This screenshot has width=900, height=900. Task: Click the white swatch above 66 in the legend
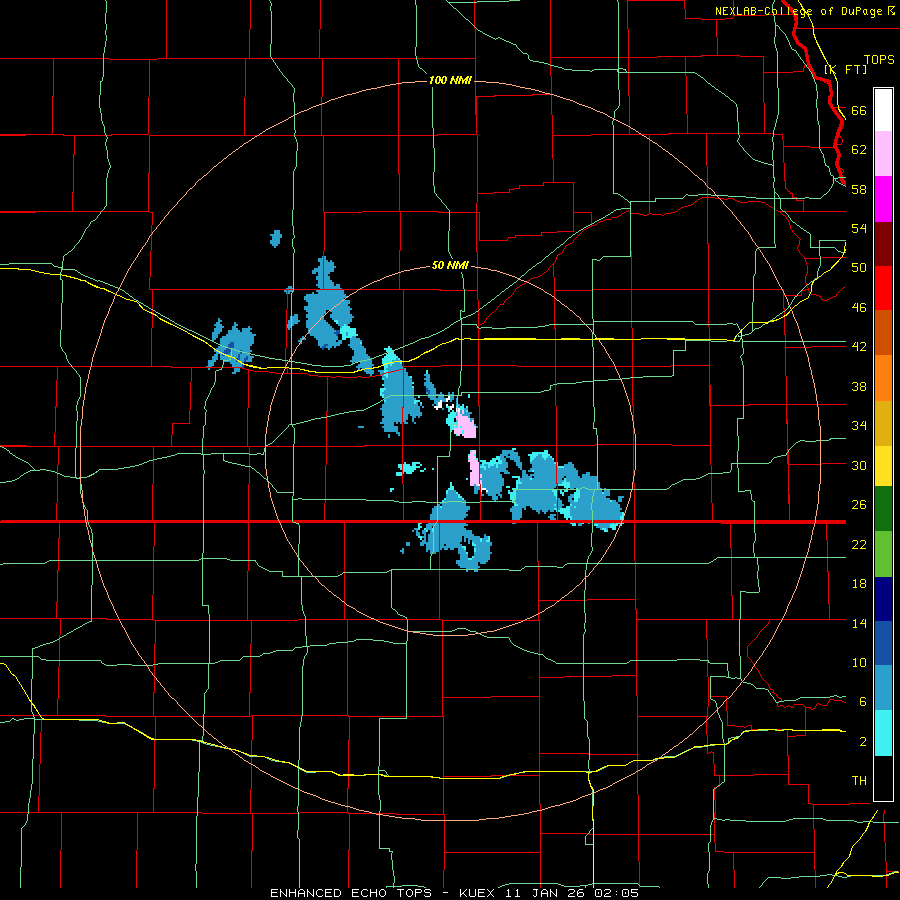click(883, 110)
